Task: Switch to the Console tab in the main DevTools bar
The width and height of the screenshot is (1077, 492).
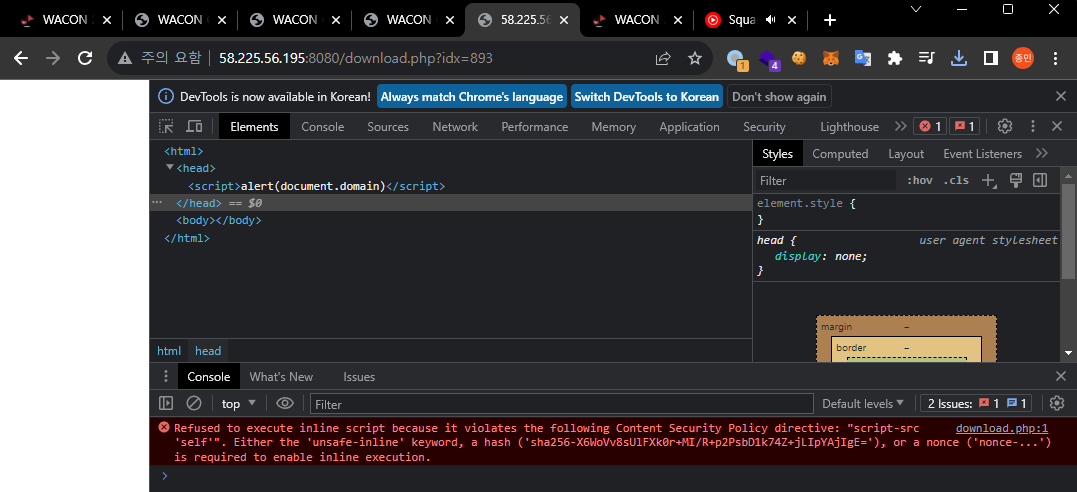Action: (x=323, y=126)
